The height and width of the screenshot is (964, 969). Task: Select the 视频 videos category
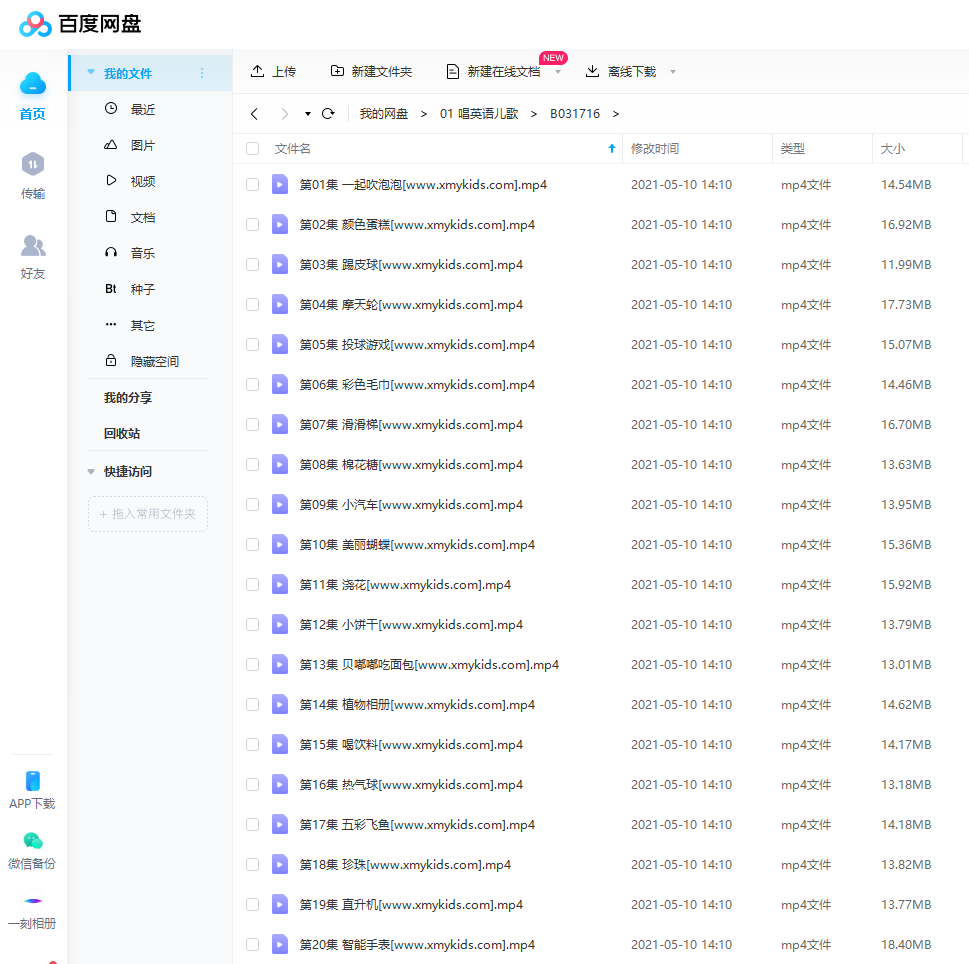point(140,180)
